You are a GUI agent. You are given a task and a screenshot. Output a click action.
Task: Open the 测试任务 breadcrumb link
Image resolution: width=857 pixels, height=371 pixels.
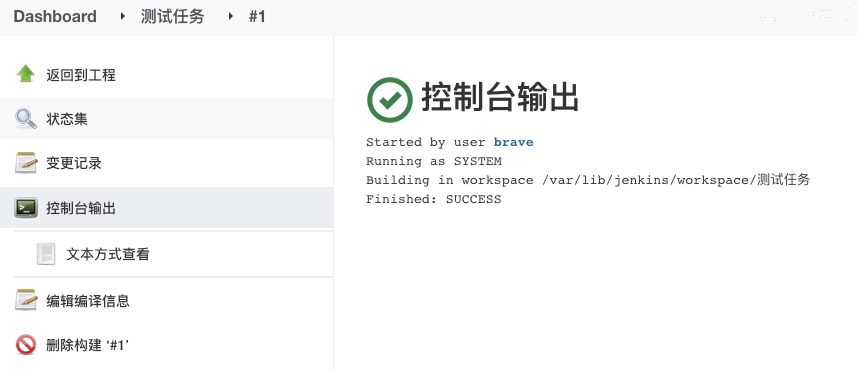[x=173, y=16]
